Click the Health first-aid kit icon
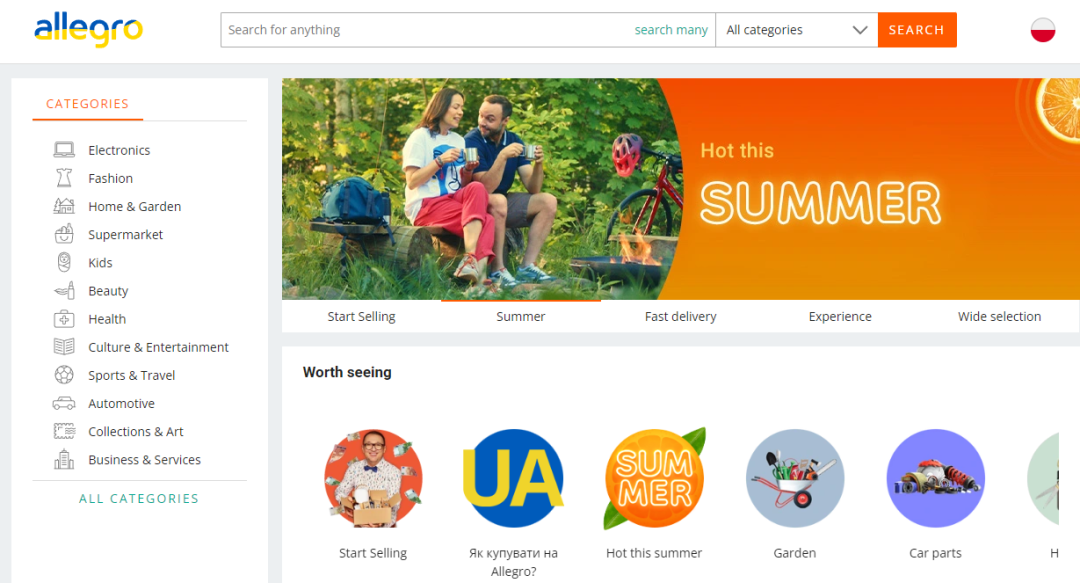This screenshot has height=583, width=1080. coord(64,319)
